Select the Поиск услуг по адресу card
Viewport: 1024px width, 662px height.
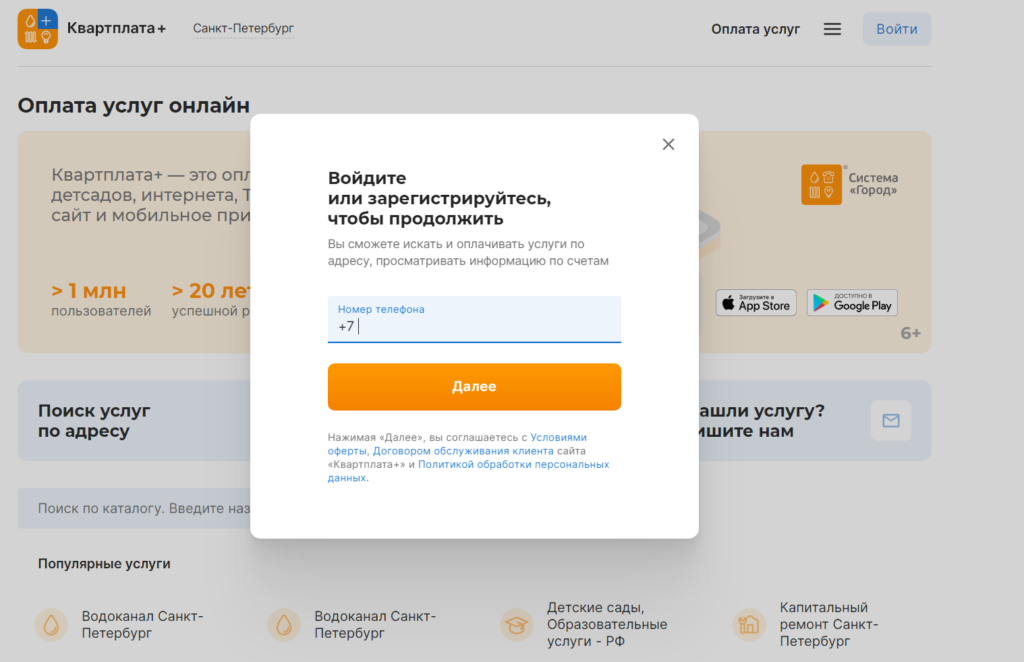(x=134, y=421)
